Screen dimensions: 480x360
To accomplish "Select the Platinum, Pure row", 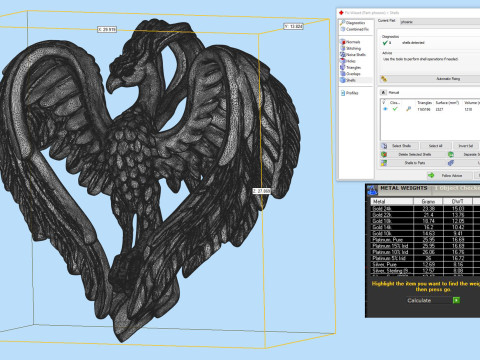I will (x=425, y=240).
